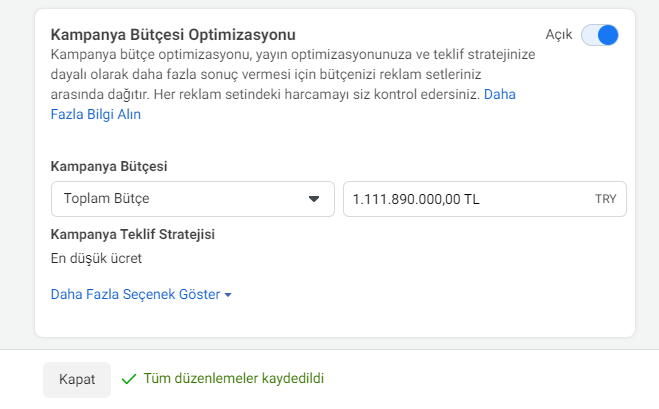Viewport: 659px width, 409px height.
Task: Click the Tüm düzenlemeler kaydedildi status text
Action: [234, 378]
